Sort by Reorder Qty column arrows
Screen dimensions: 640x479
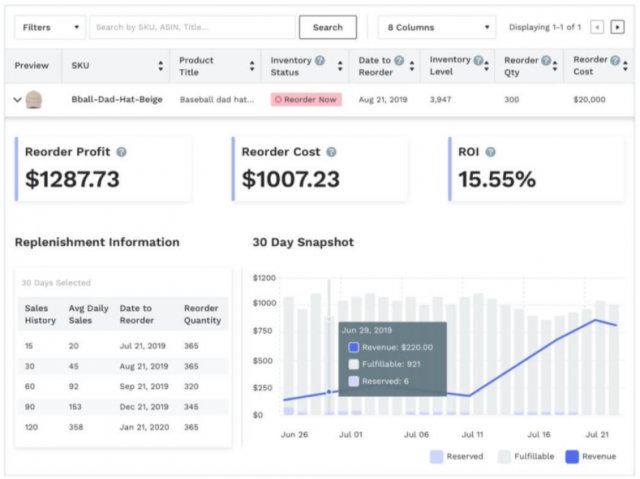tap(555, 66)
